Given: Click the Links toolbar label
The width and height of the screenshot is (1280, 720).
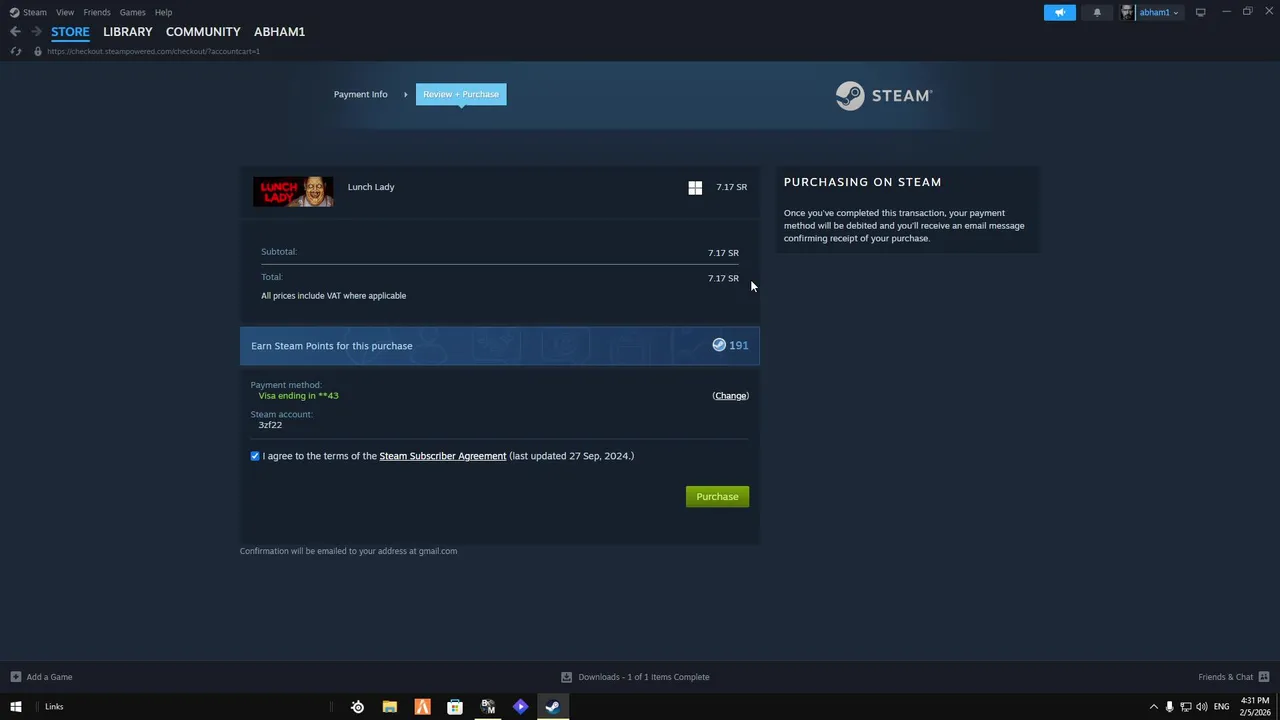Looking at the screenshot, I should 54,707.
